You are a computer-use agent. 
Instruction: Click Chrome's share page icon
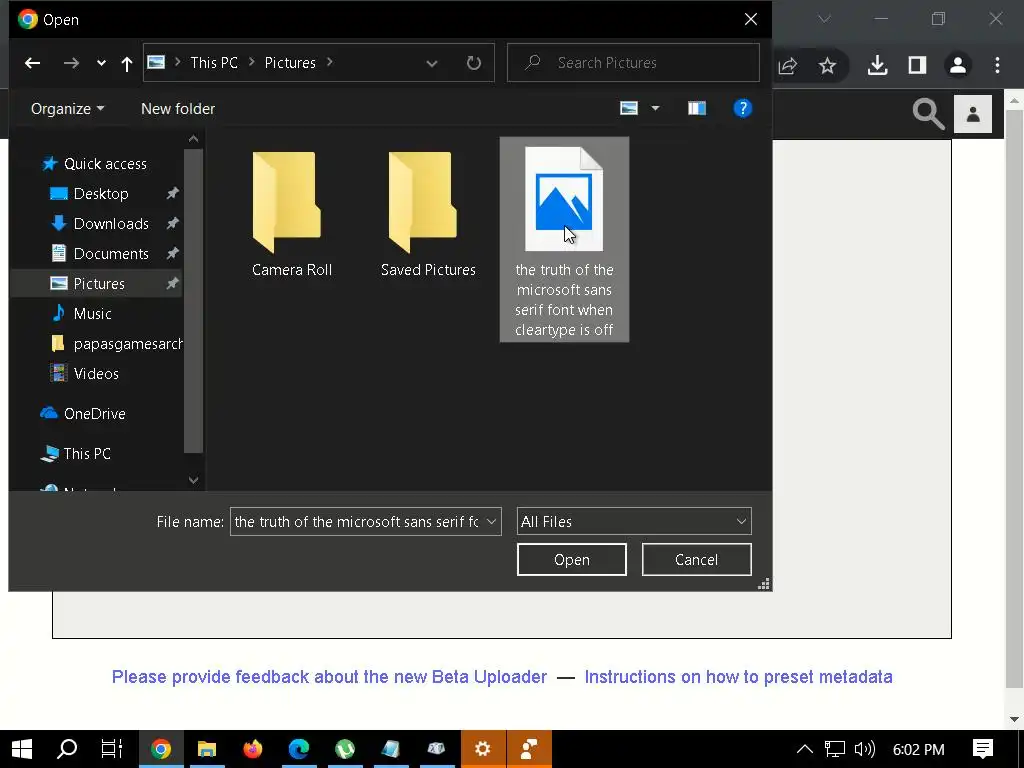[x=788, y=65]
